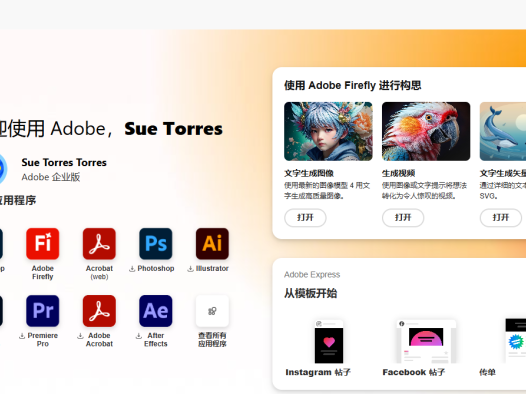The width and height of the screenshot is (526, 394).
Task: Open 文字生成图像 with its 打开 button
Action: tap(305, 218)
